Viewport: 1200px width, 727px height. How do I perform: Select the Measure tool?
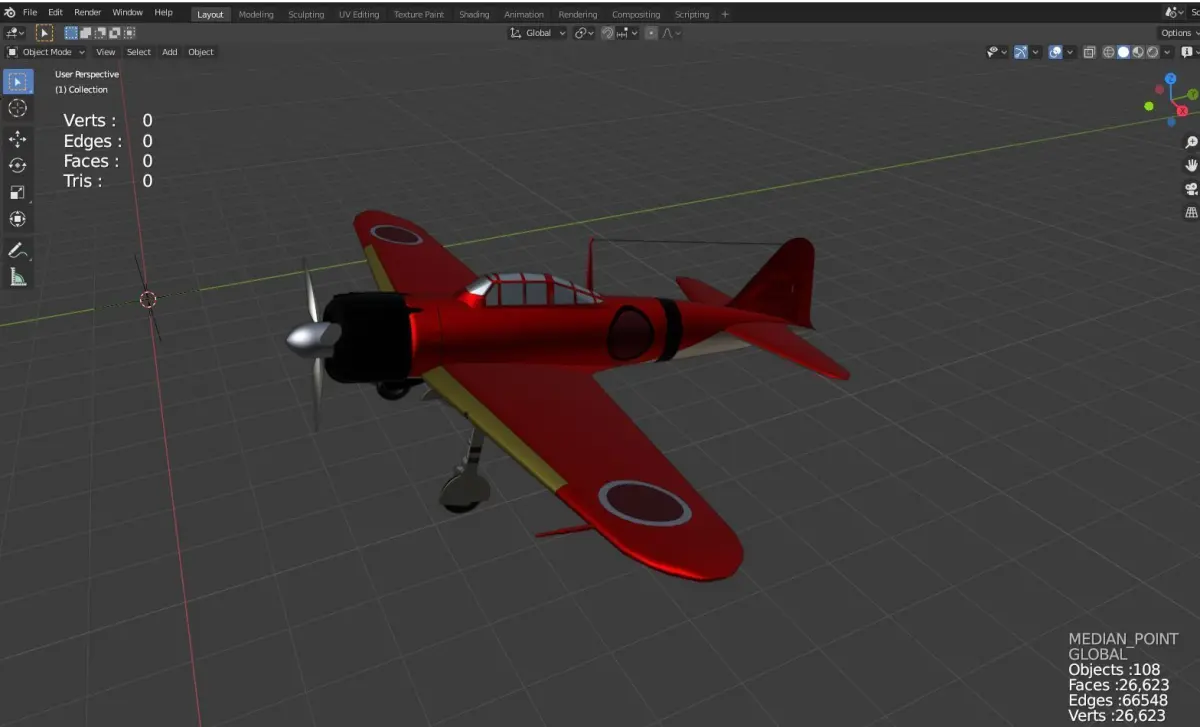18,277
